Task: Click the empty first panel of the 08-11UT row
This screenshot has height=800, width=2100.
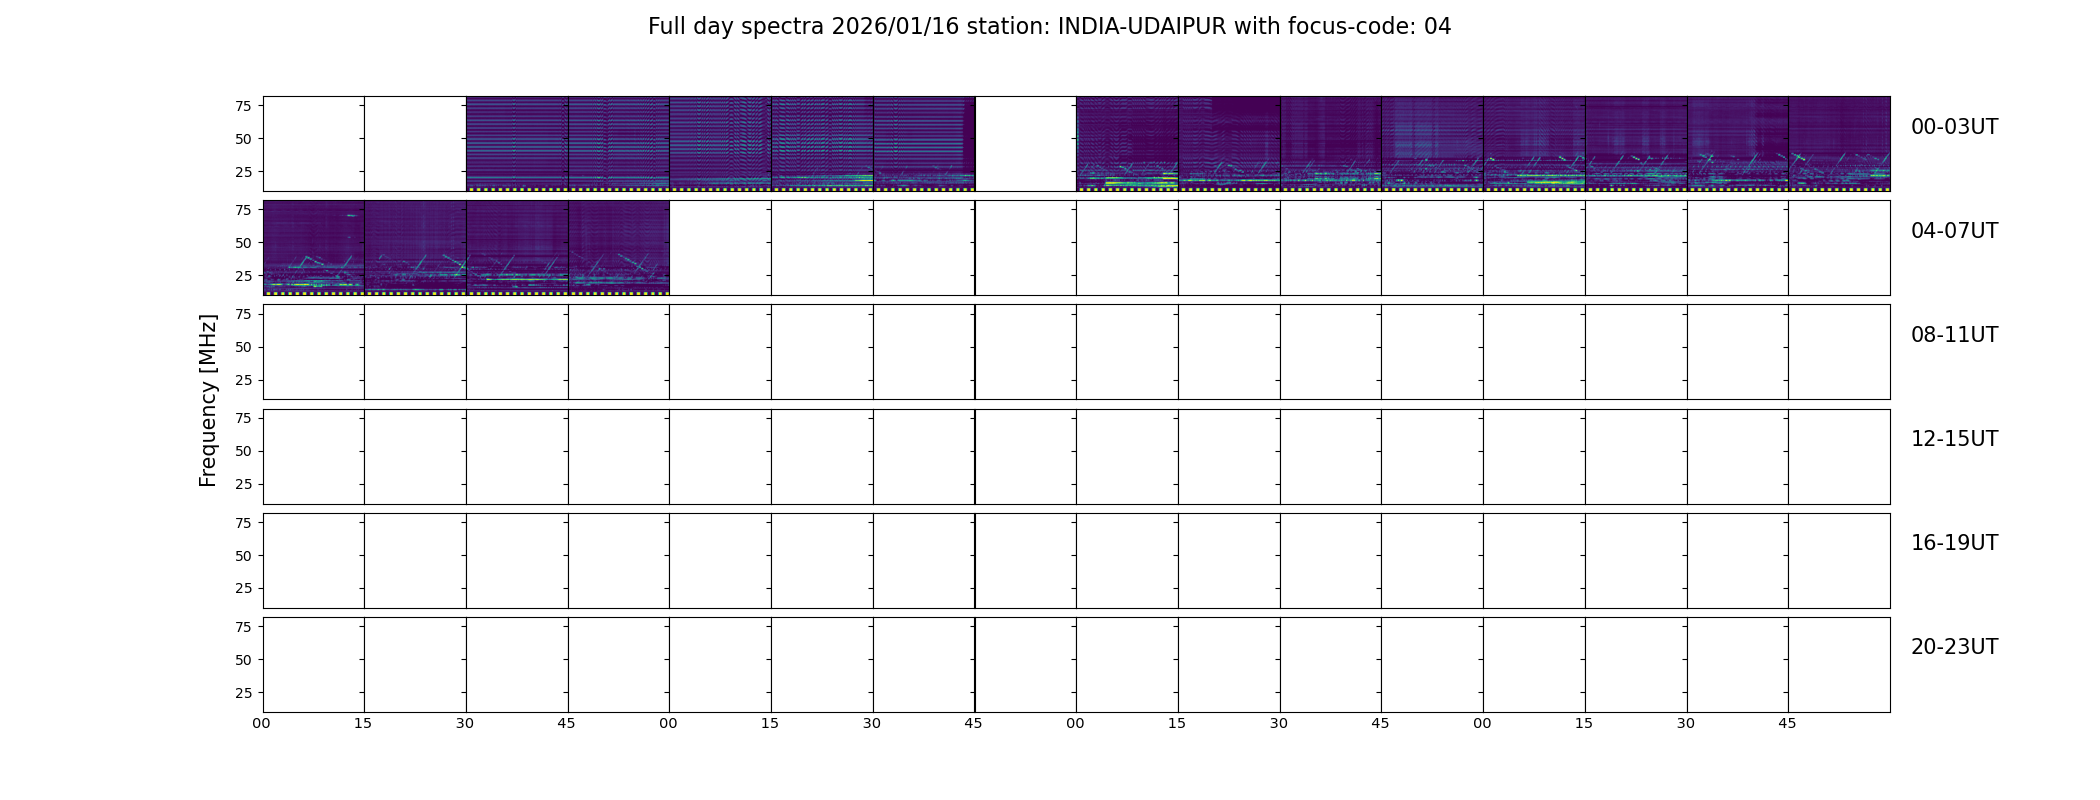Action: coord(314,352)
